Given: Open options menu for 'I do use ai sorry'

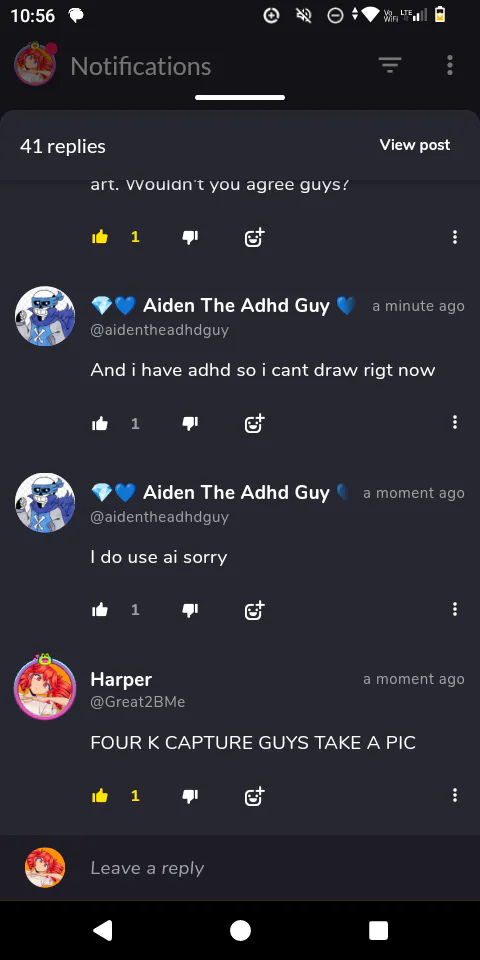Looking at the screenshot, I should [x=454, y=609].
